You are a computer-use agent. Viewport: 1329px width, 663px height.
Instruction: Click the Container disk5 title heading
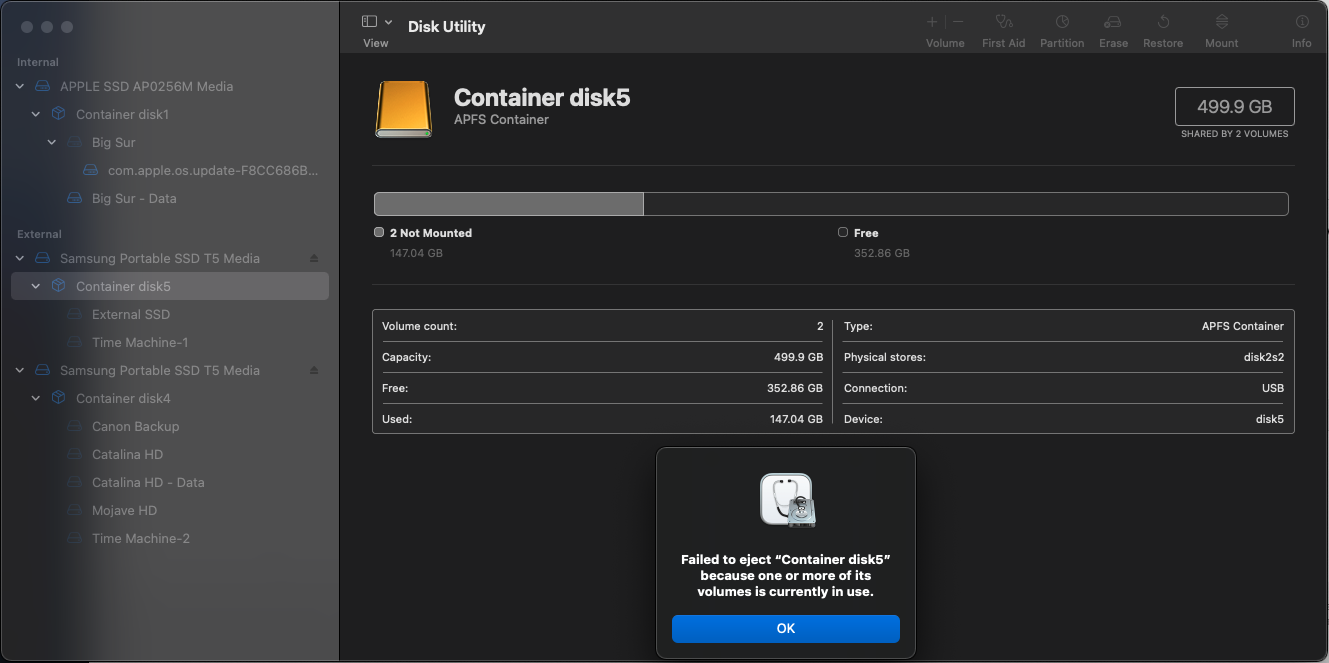(x=542, y=97)
